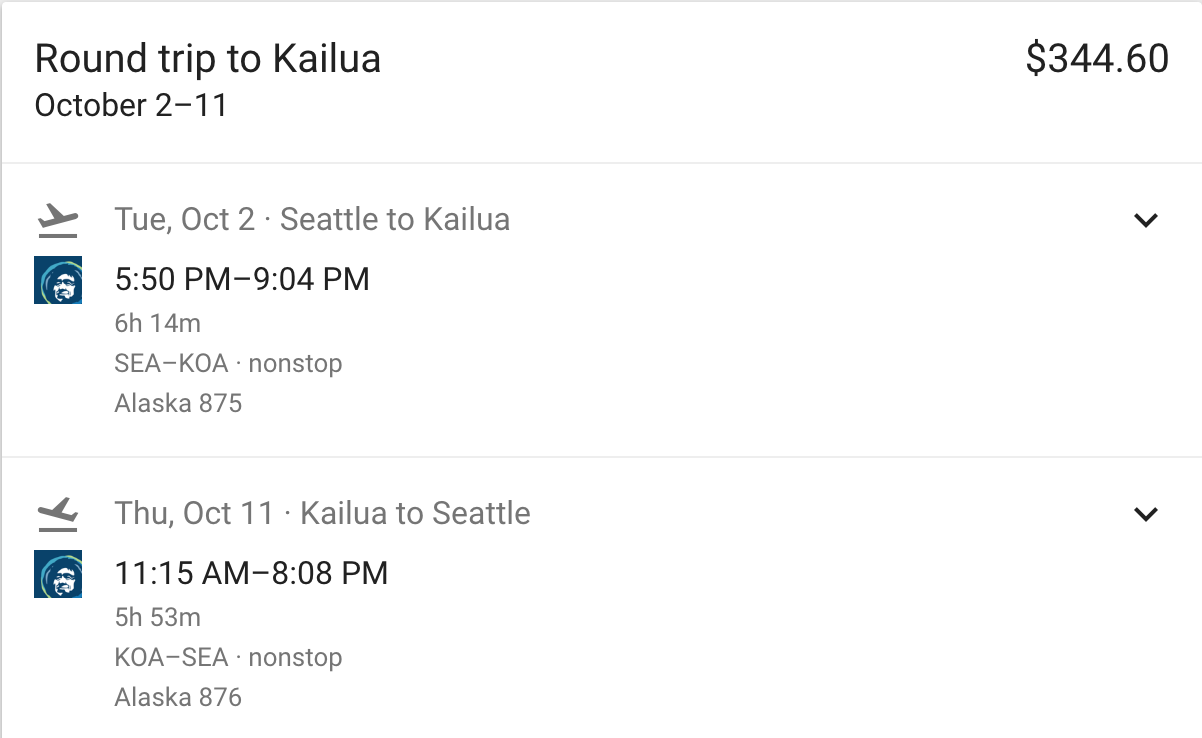Image resolution: width=1202 pixels, height=738 pixels.
Task: Click the 6h 14m flight duration
Action: coord(157,323)
